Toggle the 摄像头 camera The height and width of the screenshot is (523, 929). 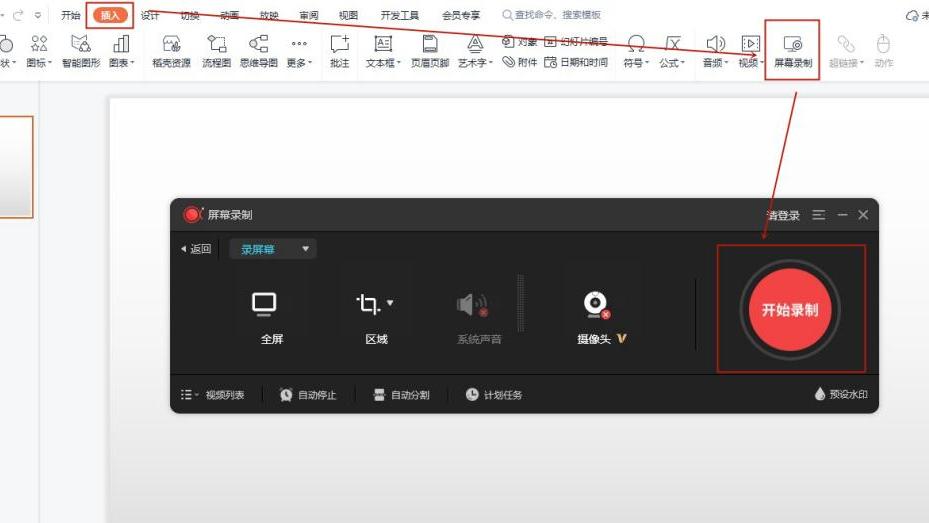[601, 317]
